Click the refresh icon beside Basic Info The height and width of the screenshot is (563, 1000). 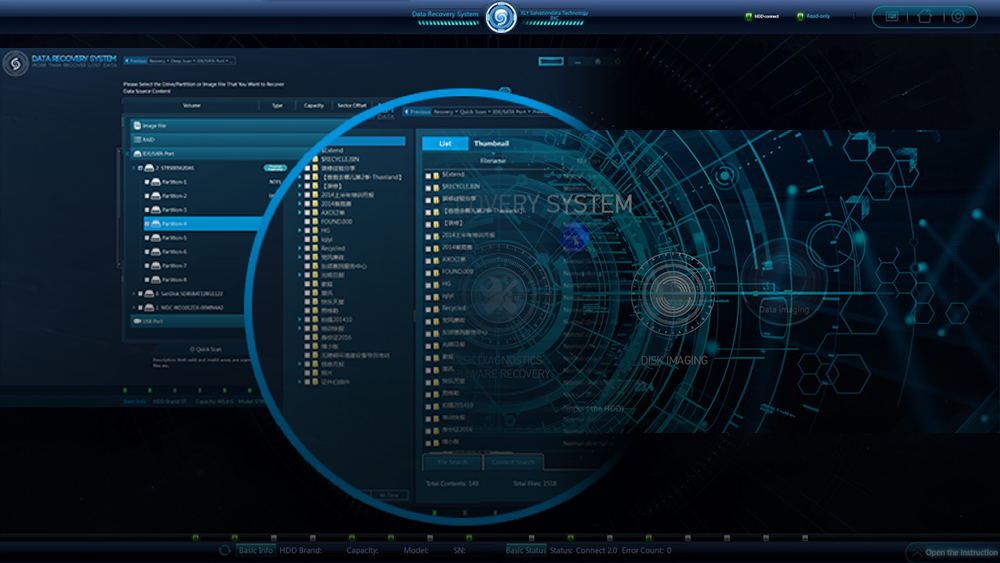pyautogui.click(x=225, y=550)
